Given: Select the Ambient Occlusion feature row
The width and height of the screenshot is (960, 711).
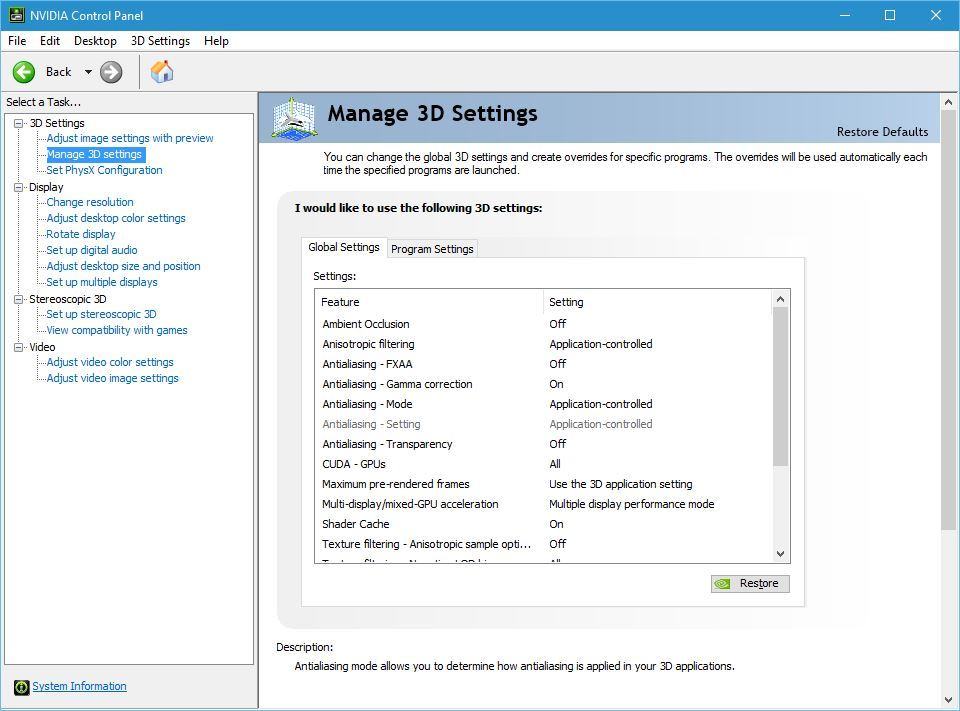Looking at the screenshot, I should 544,324.
